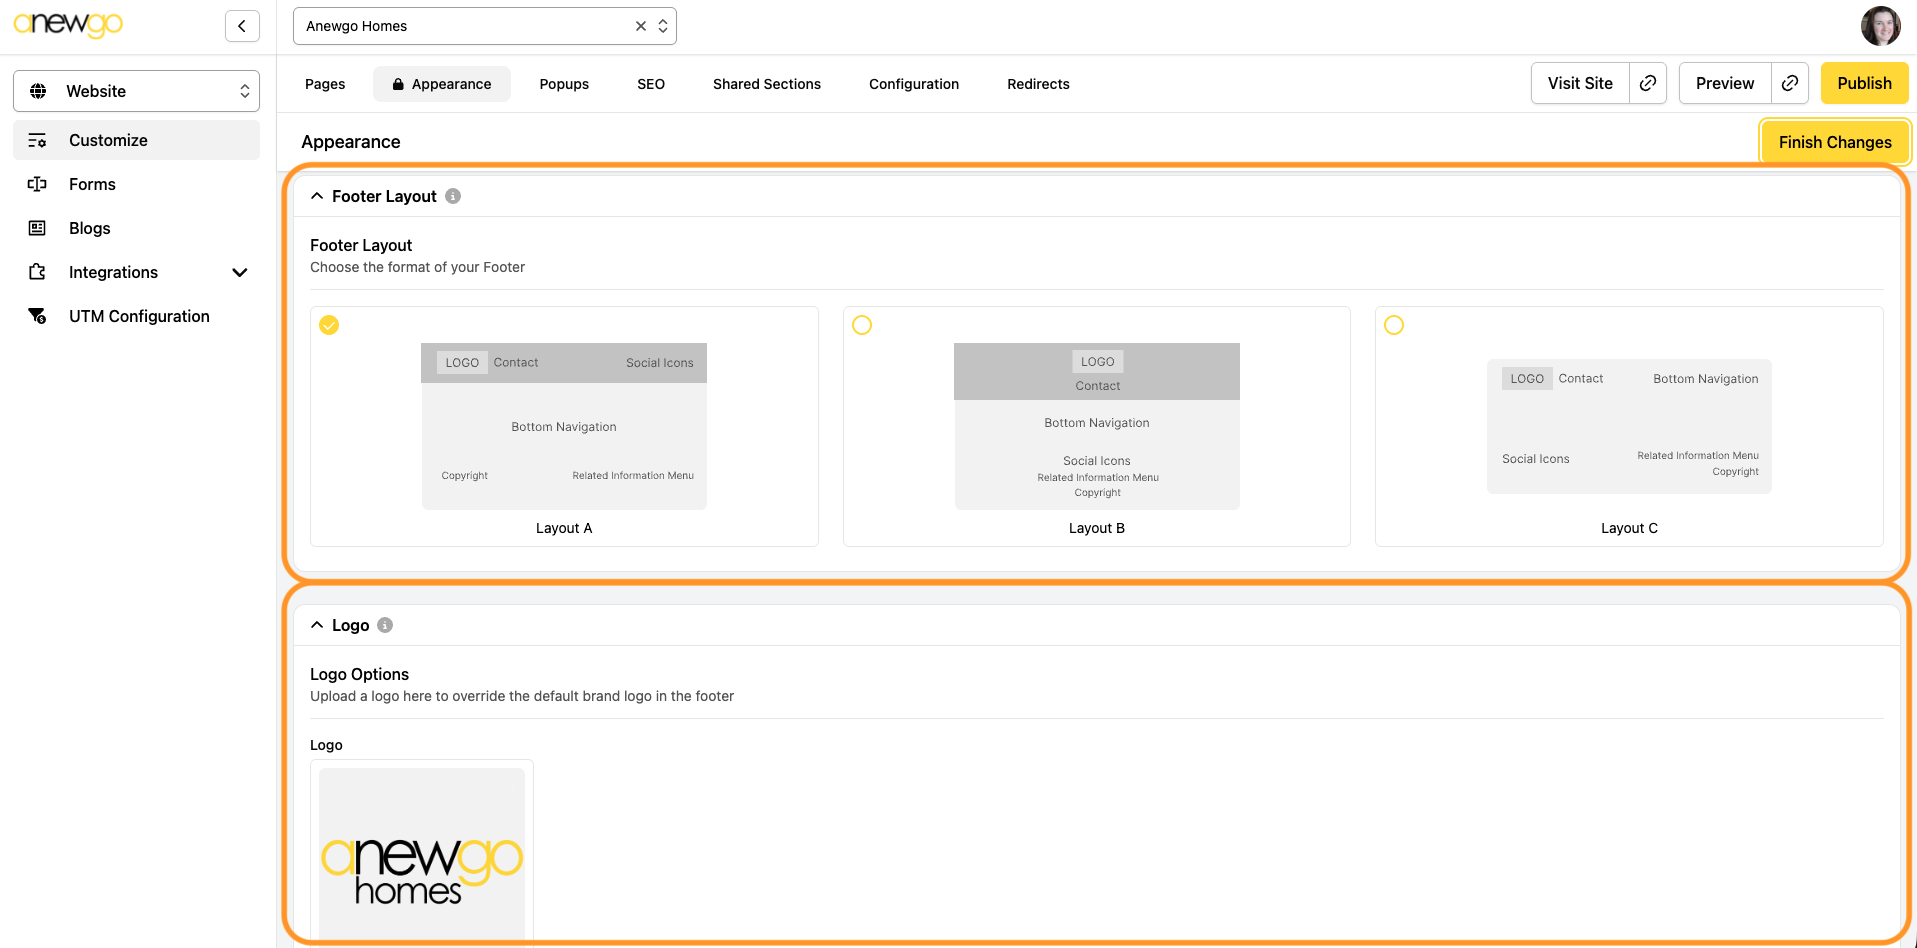The image size is (1917, 948).
Task: Go to the SEO tab
Action: (650, 84)
